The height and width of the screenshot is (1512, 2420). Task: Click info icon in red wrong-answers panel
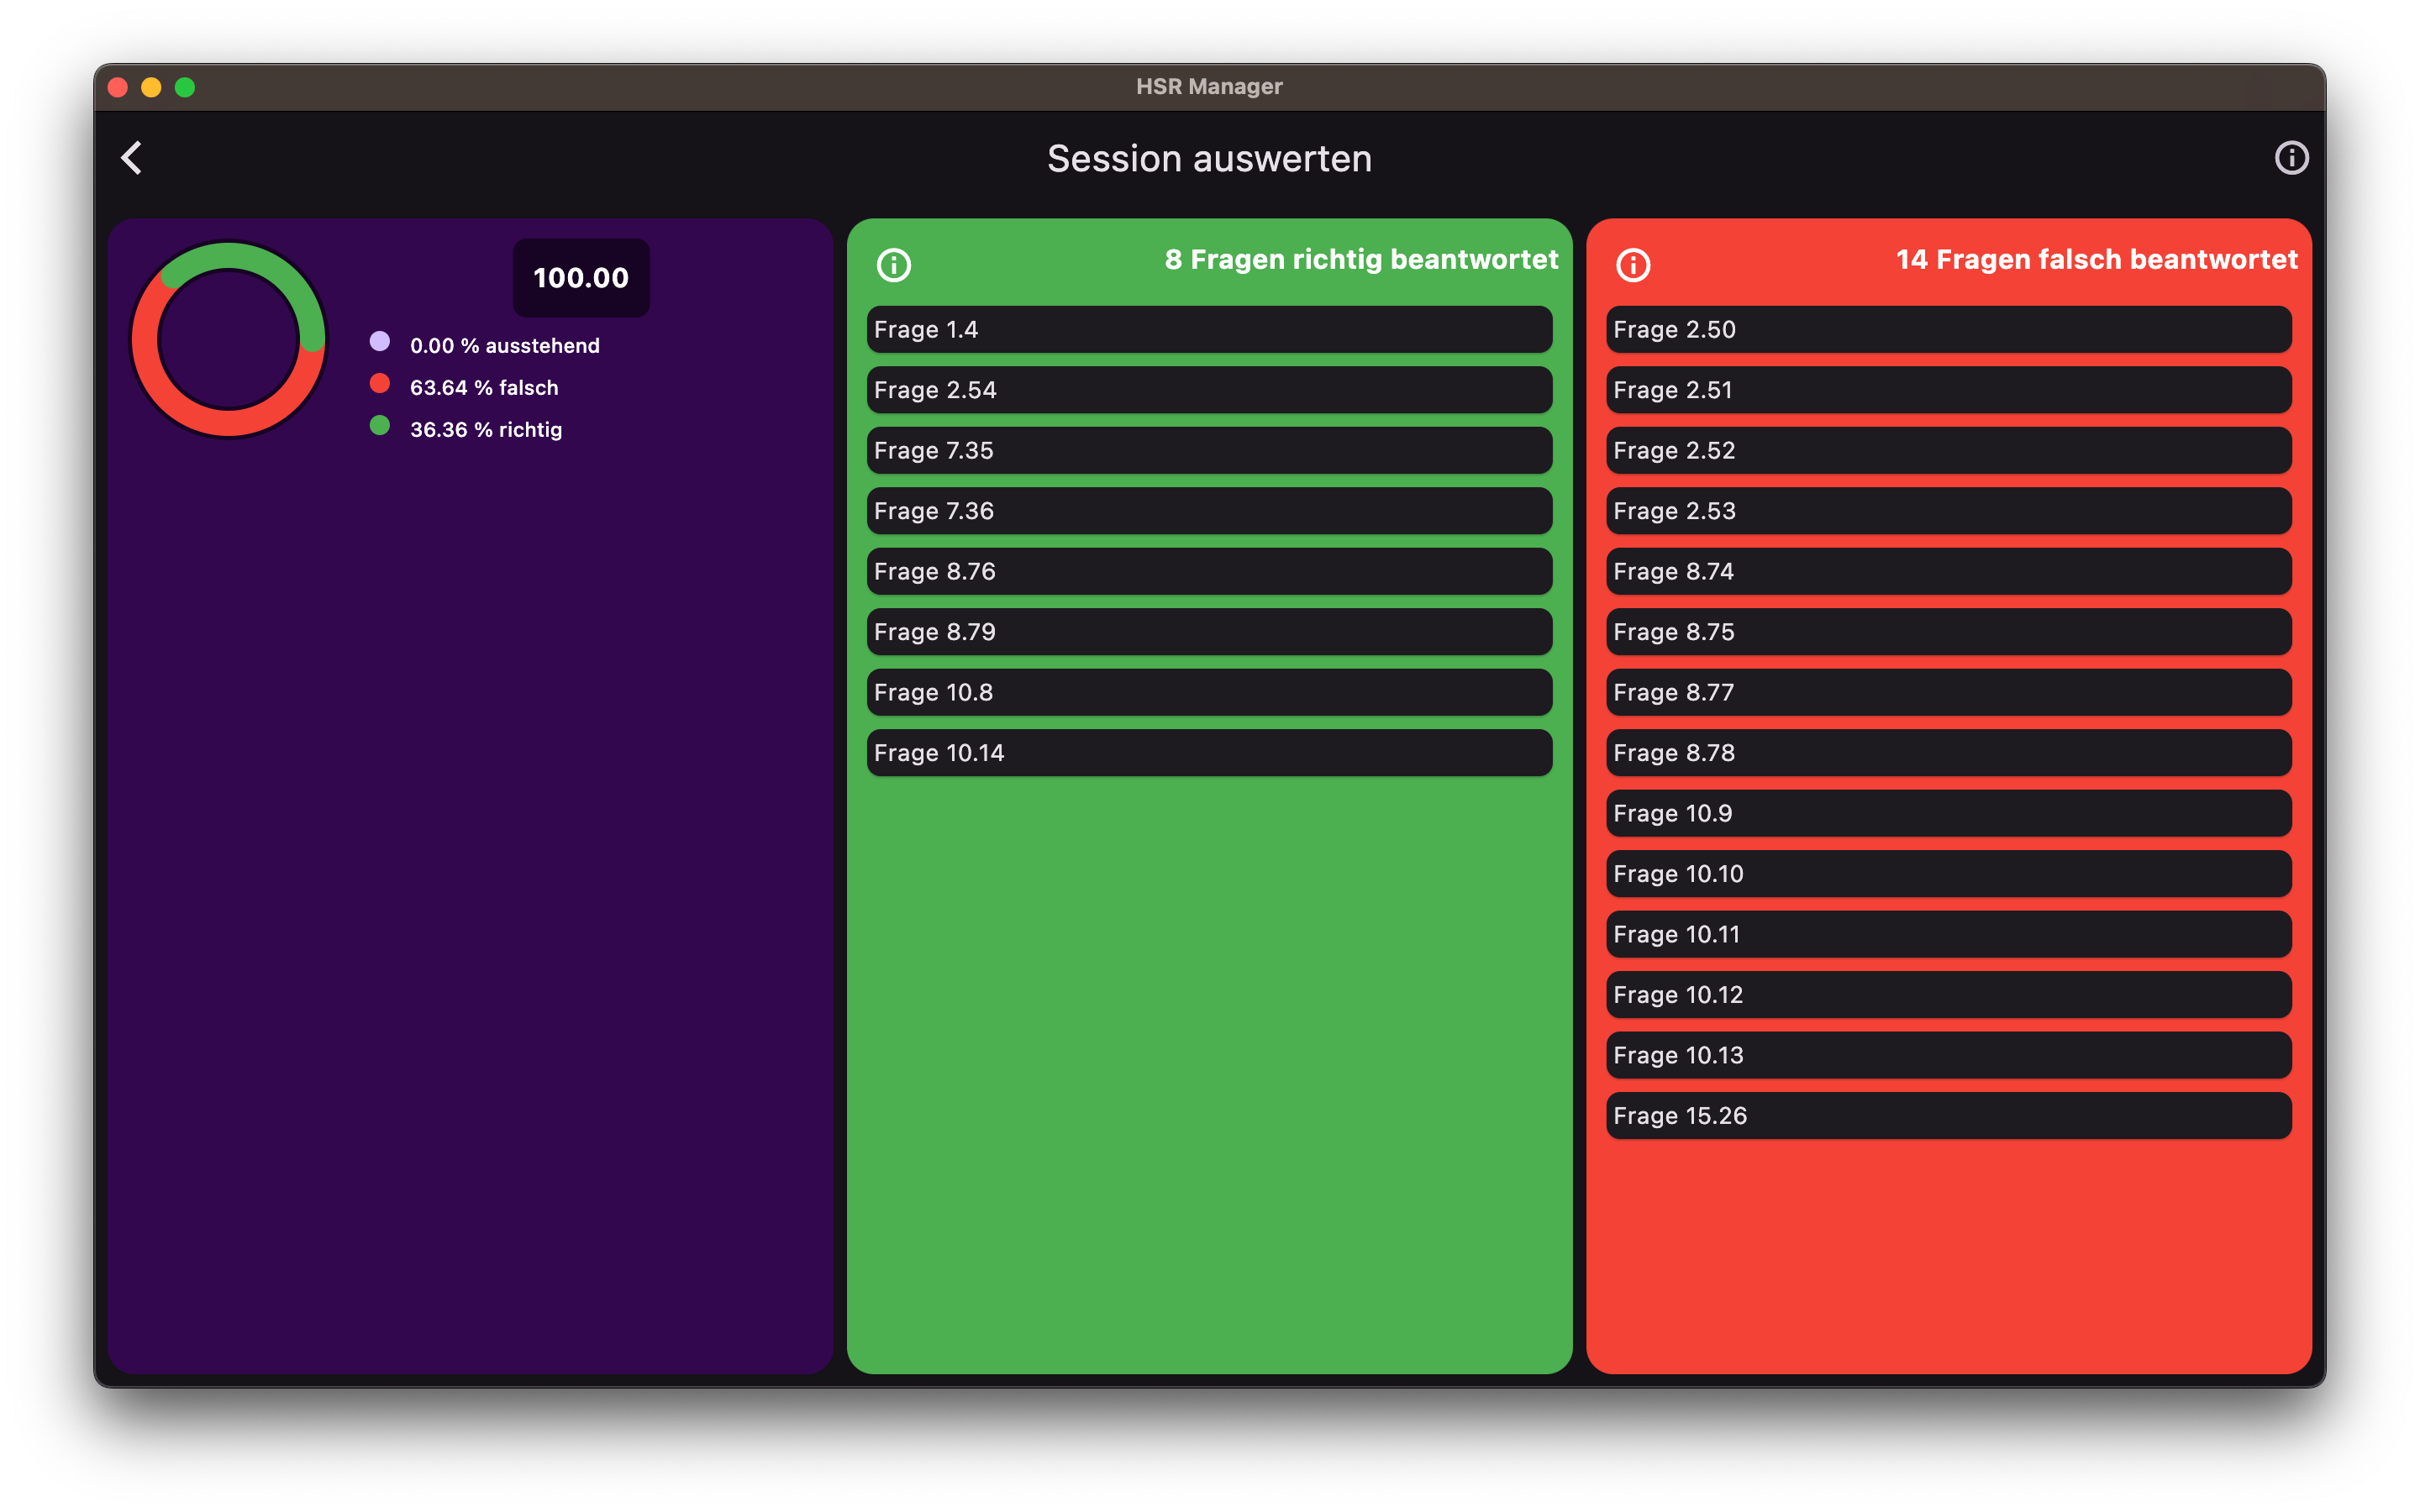(x=1633, y=265)
